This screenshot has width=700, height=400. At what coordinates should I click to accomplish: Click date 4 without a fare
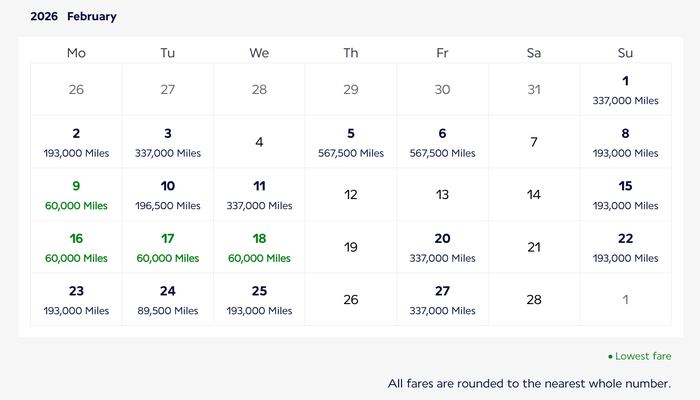tap(259, 142)
